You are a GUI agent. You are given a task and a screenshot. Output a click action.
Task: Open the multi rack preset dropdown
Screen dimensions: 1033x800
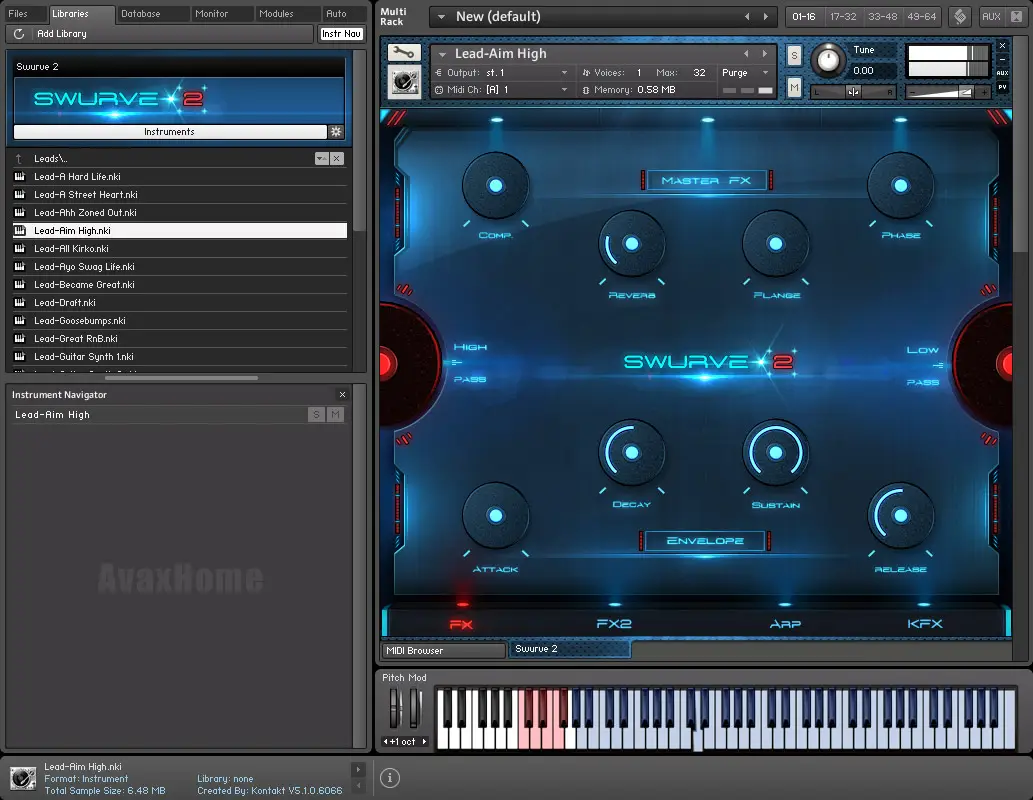pyautogui.click(x=441, y=16)
